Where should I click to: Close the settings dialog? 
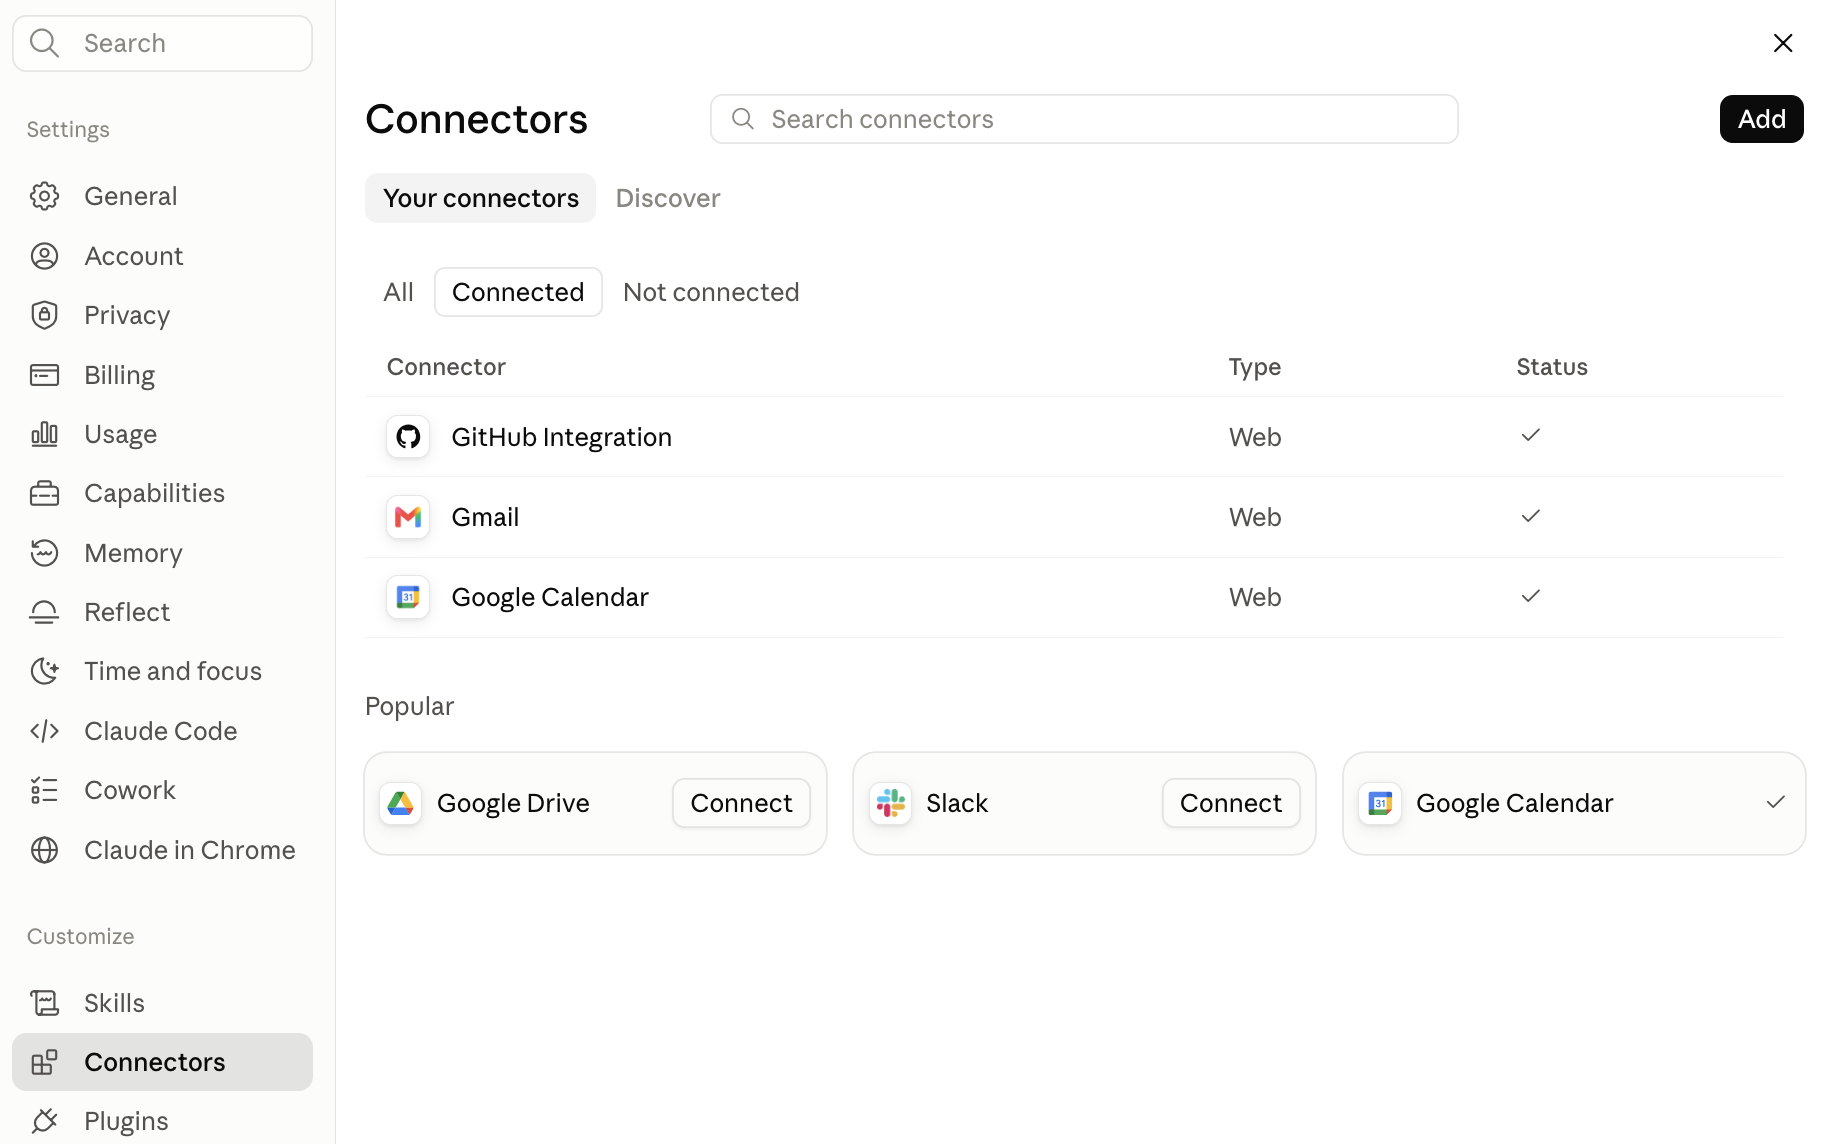(1783, 43)
